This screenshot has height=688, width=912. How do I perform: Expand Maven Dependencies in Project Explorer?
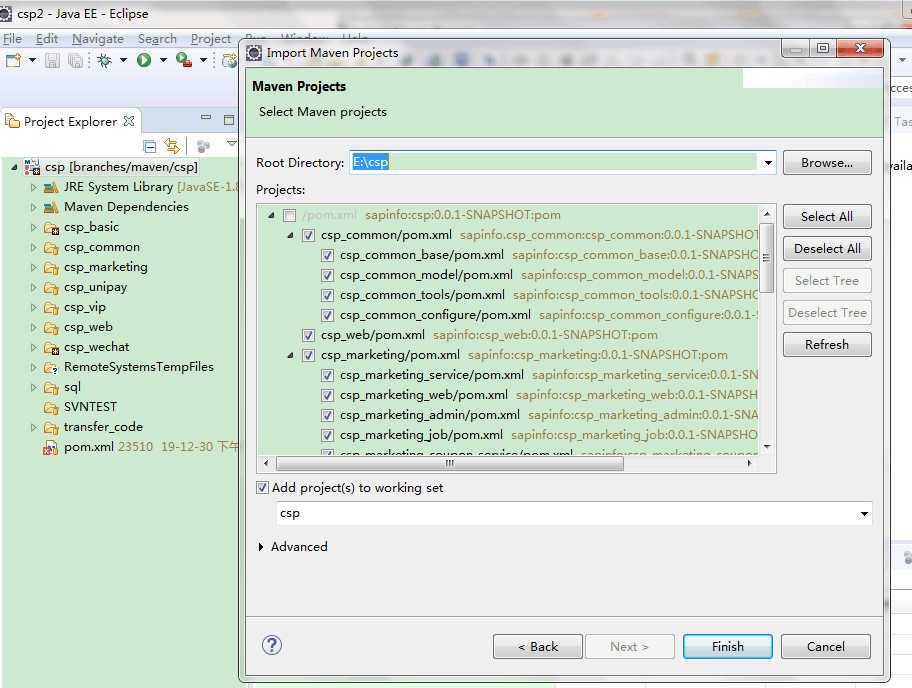33,208
